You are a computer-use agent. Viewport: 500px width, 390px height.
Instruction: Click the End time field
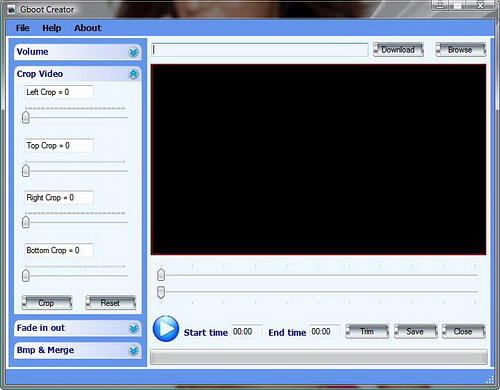point(325,332)
